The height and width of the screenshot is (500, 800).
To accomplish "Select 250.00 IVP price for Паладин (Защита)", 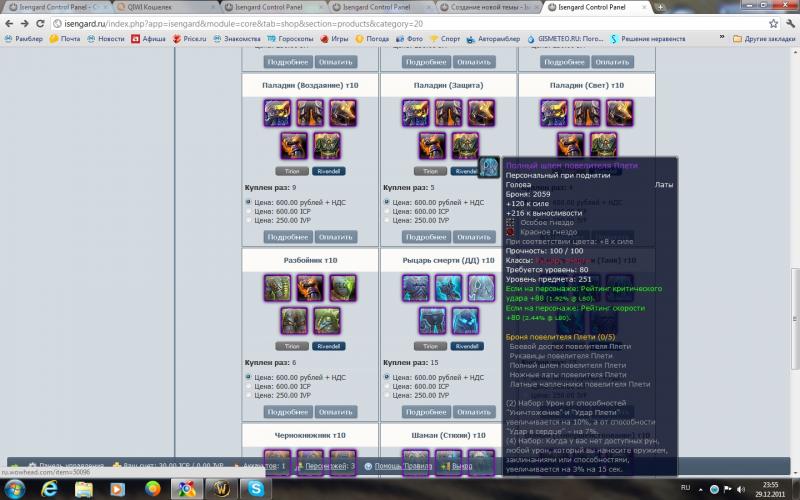I will click(x=387, y=220).
